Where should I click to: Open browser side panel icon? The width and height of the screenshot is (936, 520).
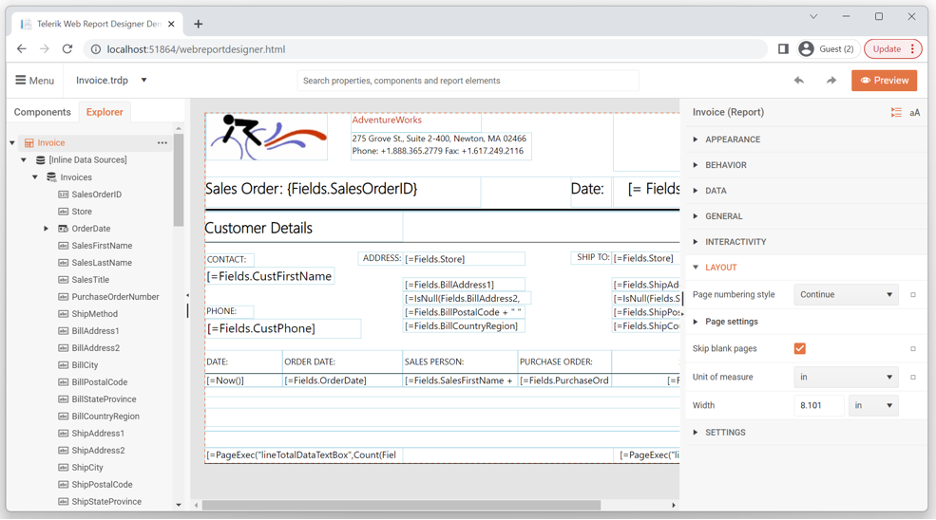pos(783,49)
